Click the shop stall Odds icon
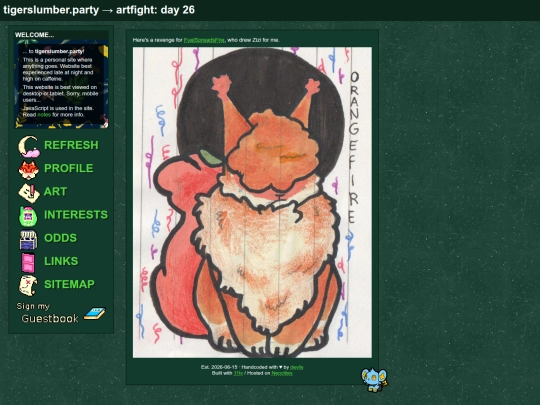Screen dimensions: 540x405 pyautogui.click(x=29, y=239)
